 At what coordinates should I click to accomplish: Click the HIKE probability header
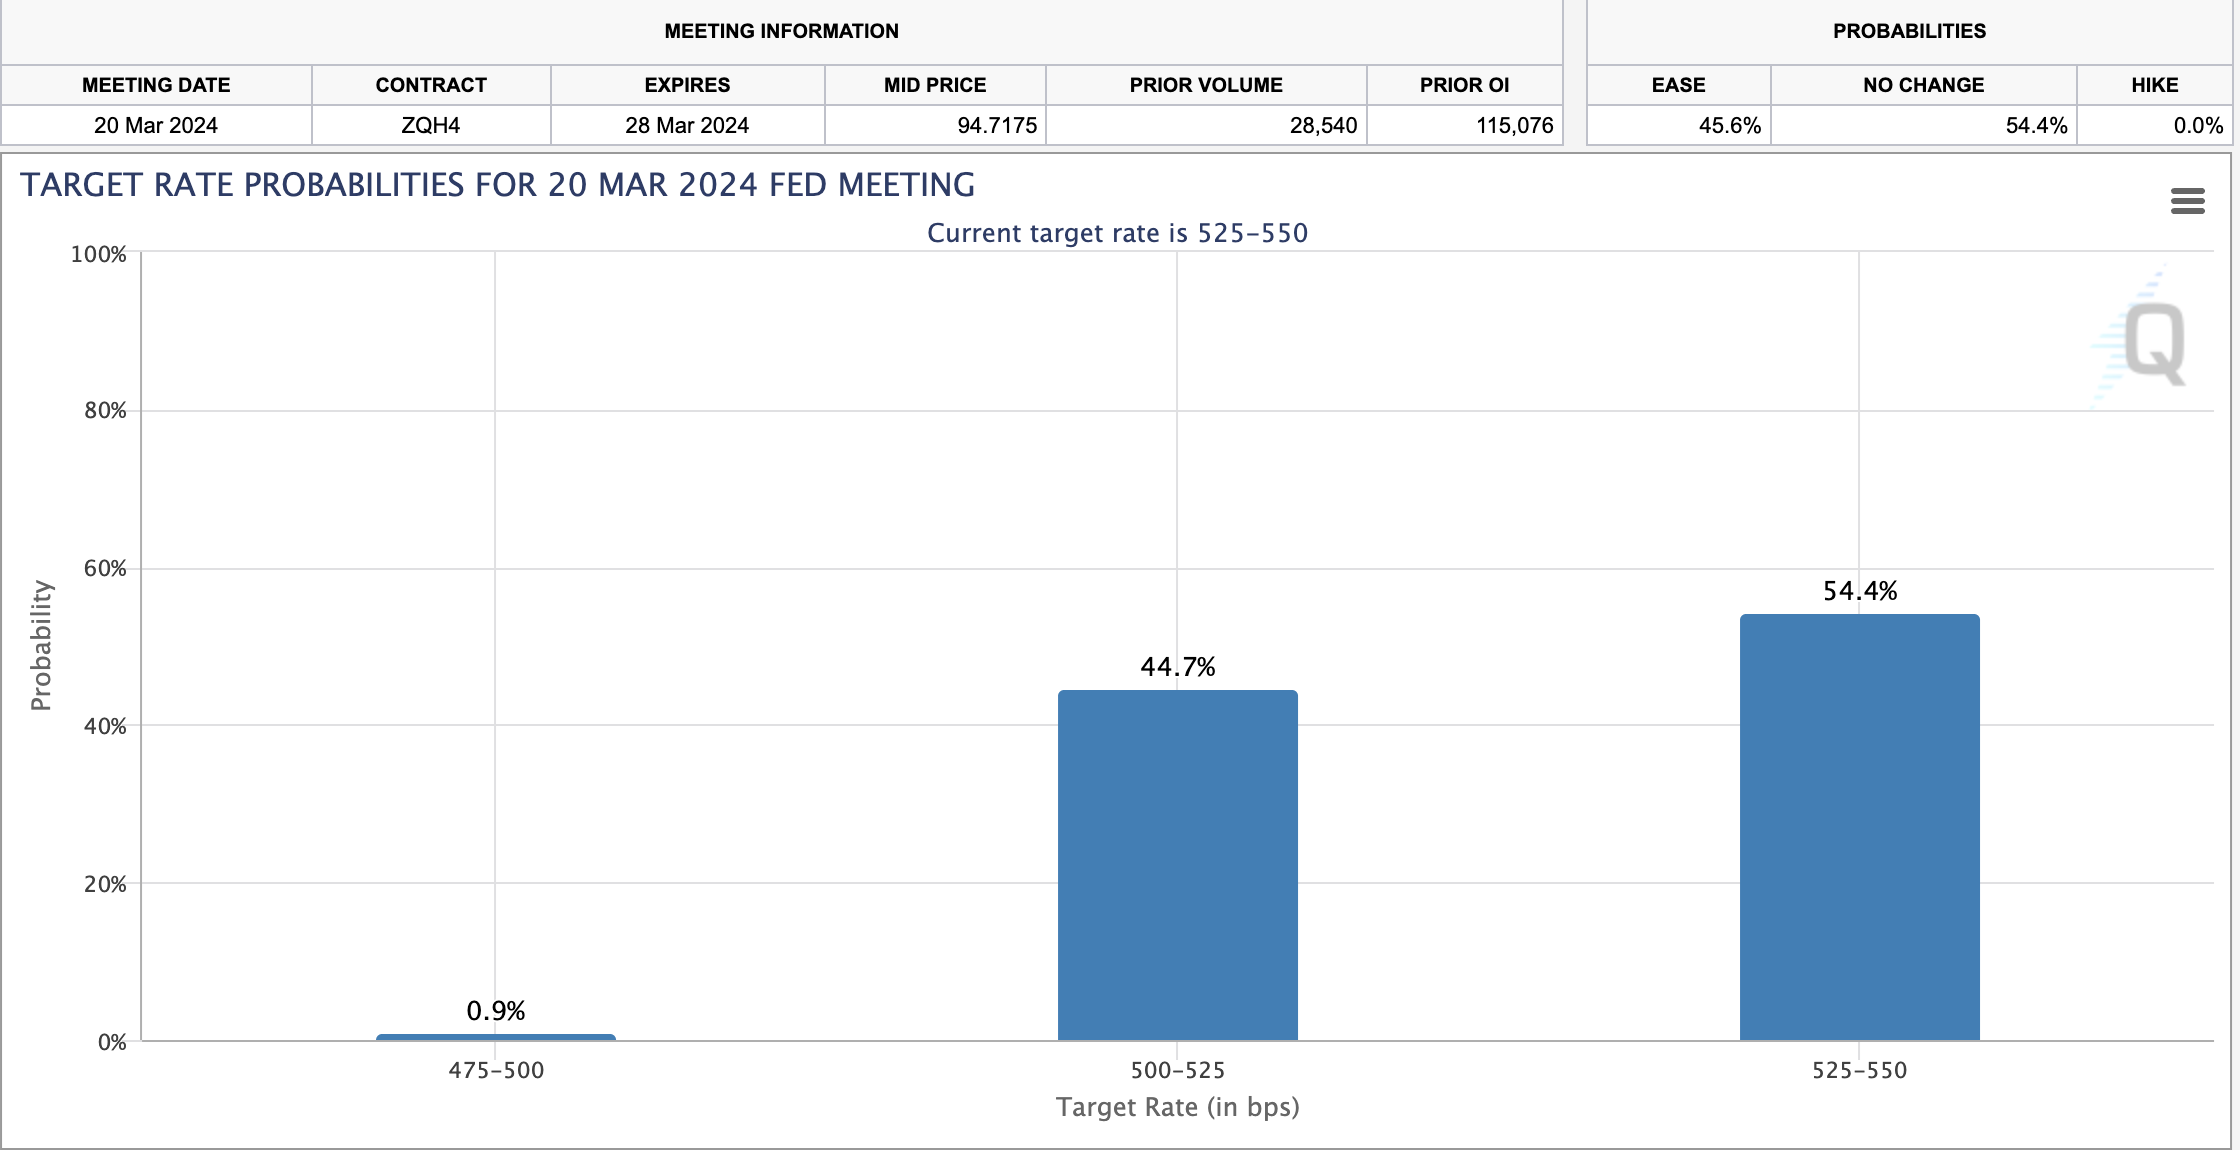pos(2154,85)
